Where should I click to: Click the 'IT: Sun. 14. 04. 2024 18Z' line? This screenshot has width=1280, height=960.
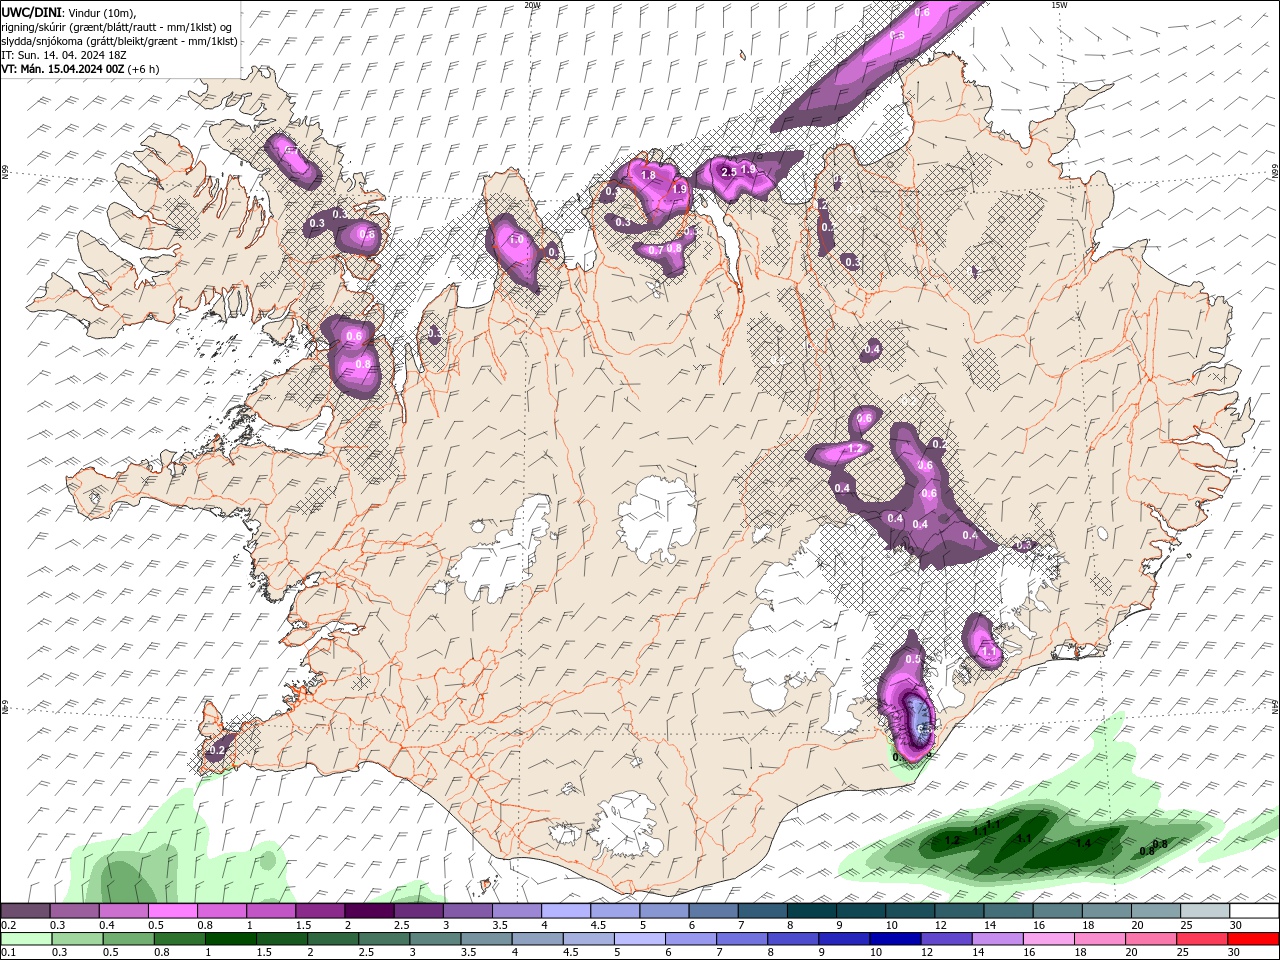click(64, 55)
